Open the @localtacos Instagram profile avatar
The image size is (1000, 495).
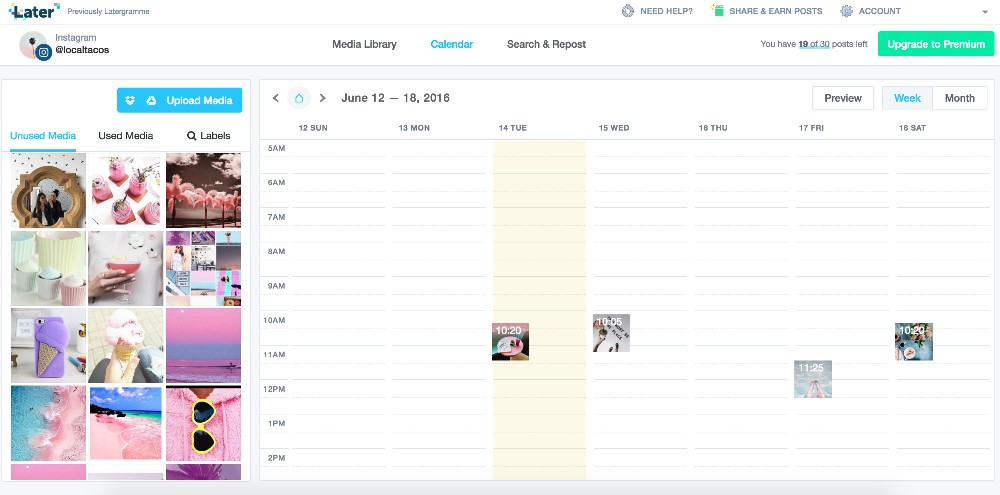click(34, 45)
